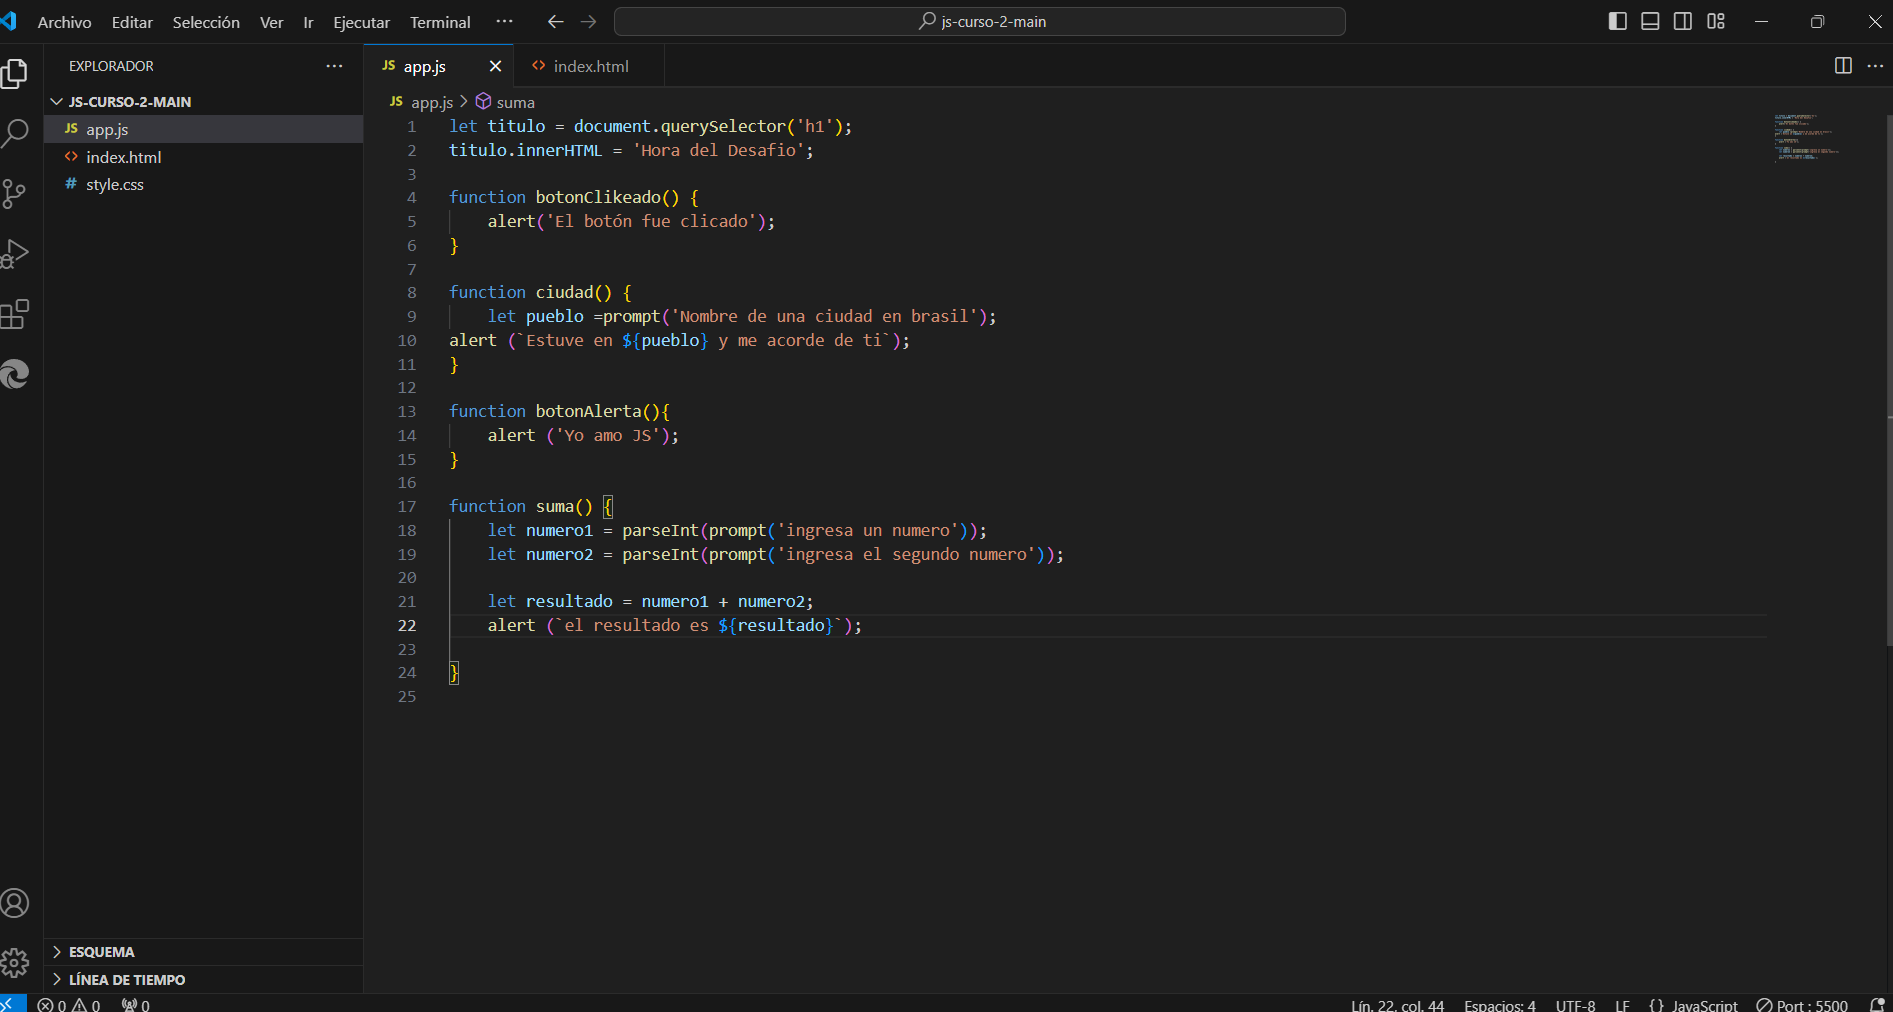Click 'resultado' in line 21 declaration
This screenshot has width=1893, height=1012.
point(569,601)
